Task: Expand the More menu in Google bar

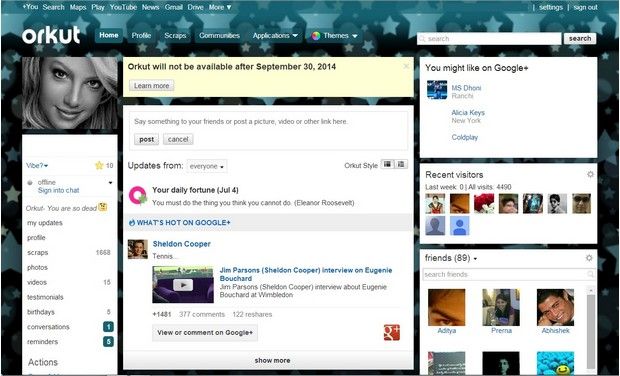Action: pyautogui.click(x=220, y=7)
